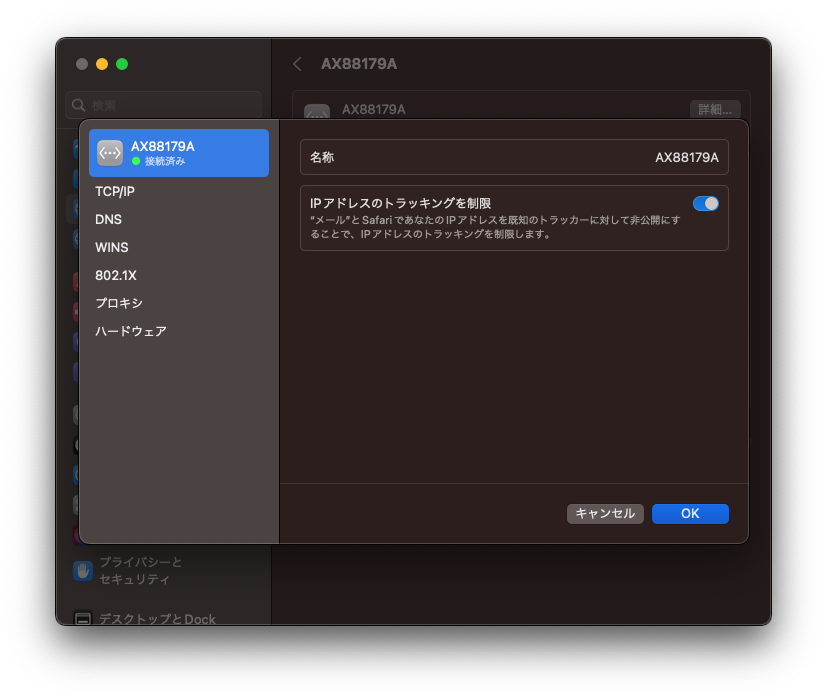Viewport: 827px width, 699px height.
Task: Switch to プロキシ settings
Action: pyautogui.click(x=119, y=302)
